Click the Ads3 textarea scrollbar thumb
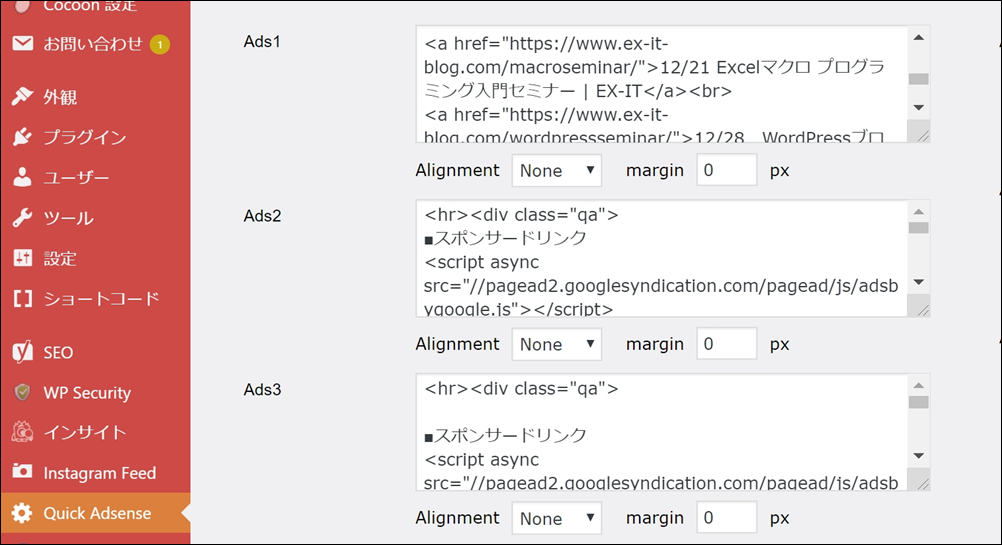 [918, 402]
